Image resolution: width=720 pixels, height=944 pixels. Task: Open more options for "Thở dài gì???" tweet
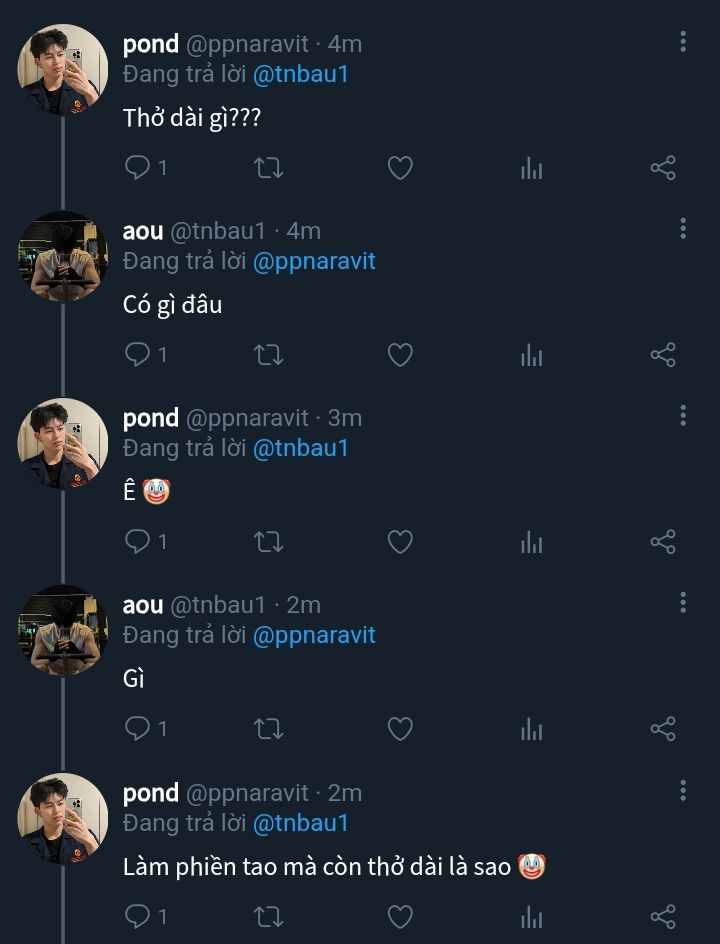coord(683,42)
